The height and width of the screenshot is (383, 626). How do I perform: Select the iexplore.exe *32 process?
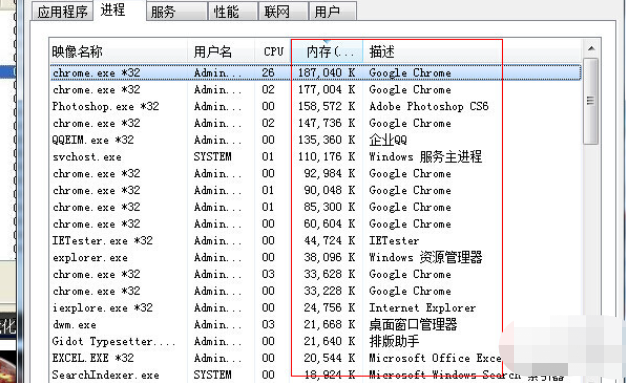tap(315, 308)
